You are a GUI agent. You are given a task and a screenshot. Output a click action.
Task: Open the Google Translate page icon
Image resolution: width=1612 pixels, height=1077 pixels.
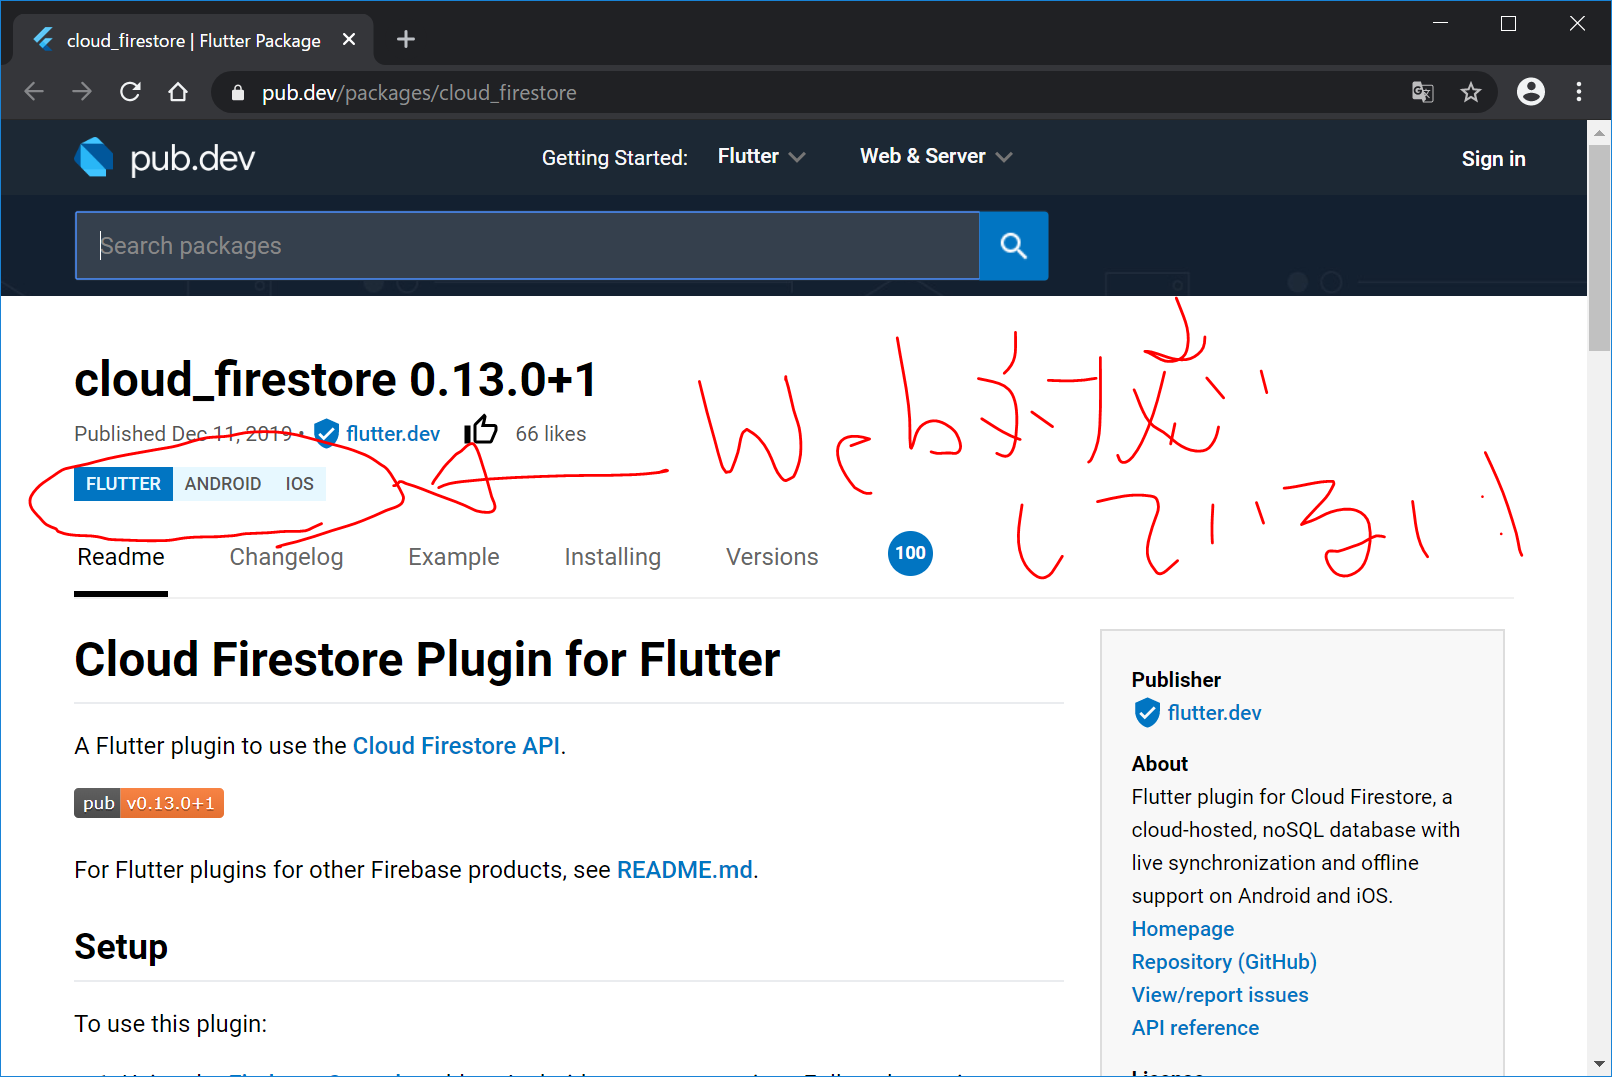[1422, 92]
